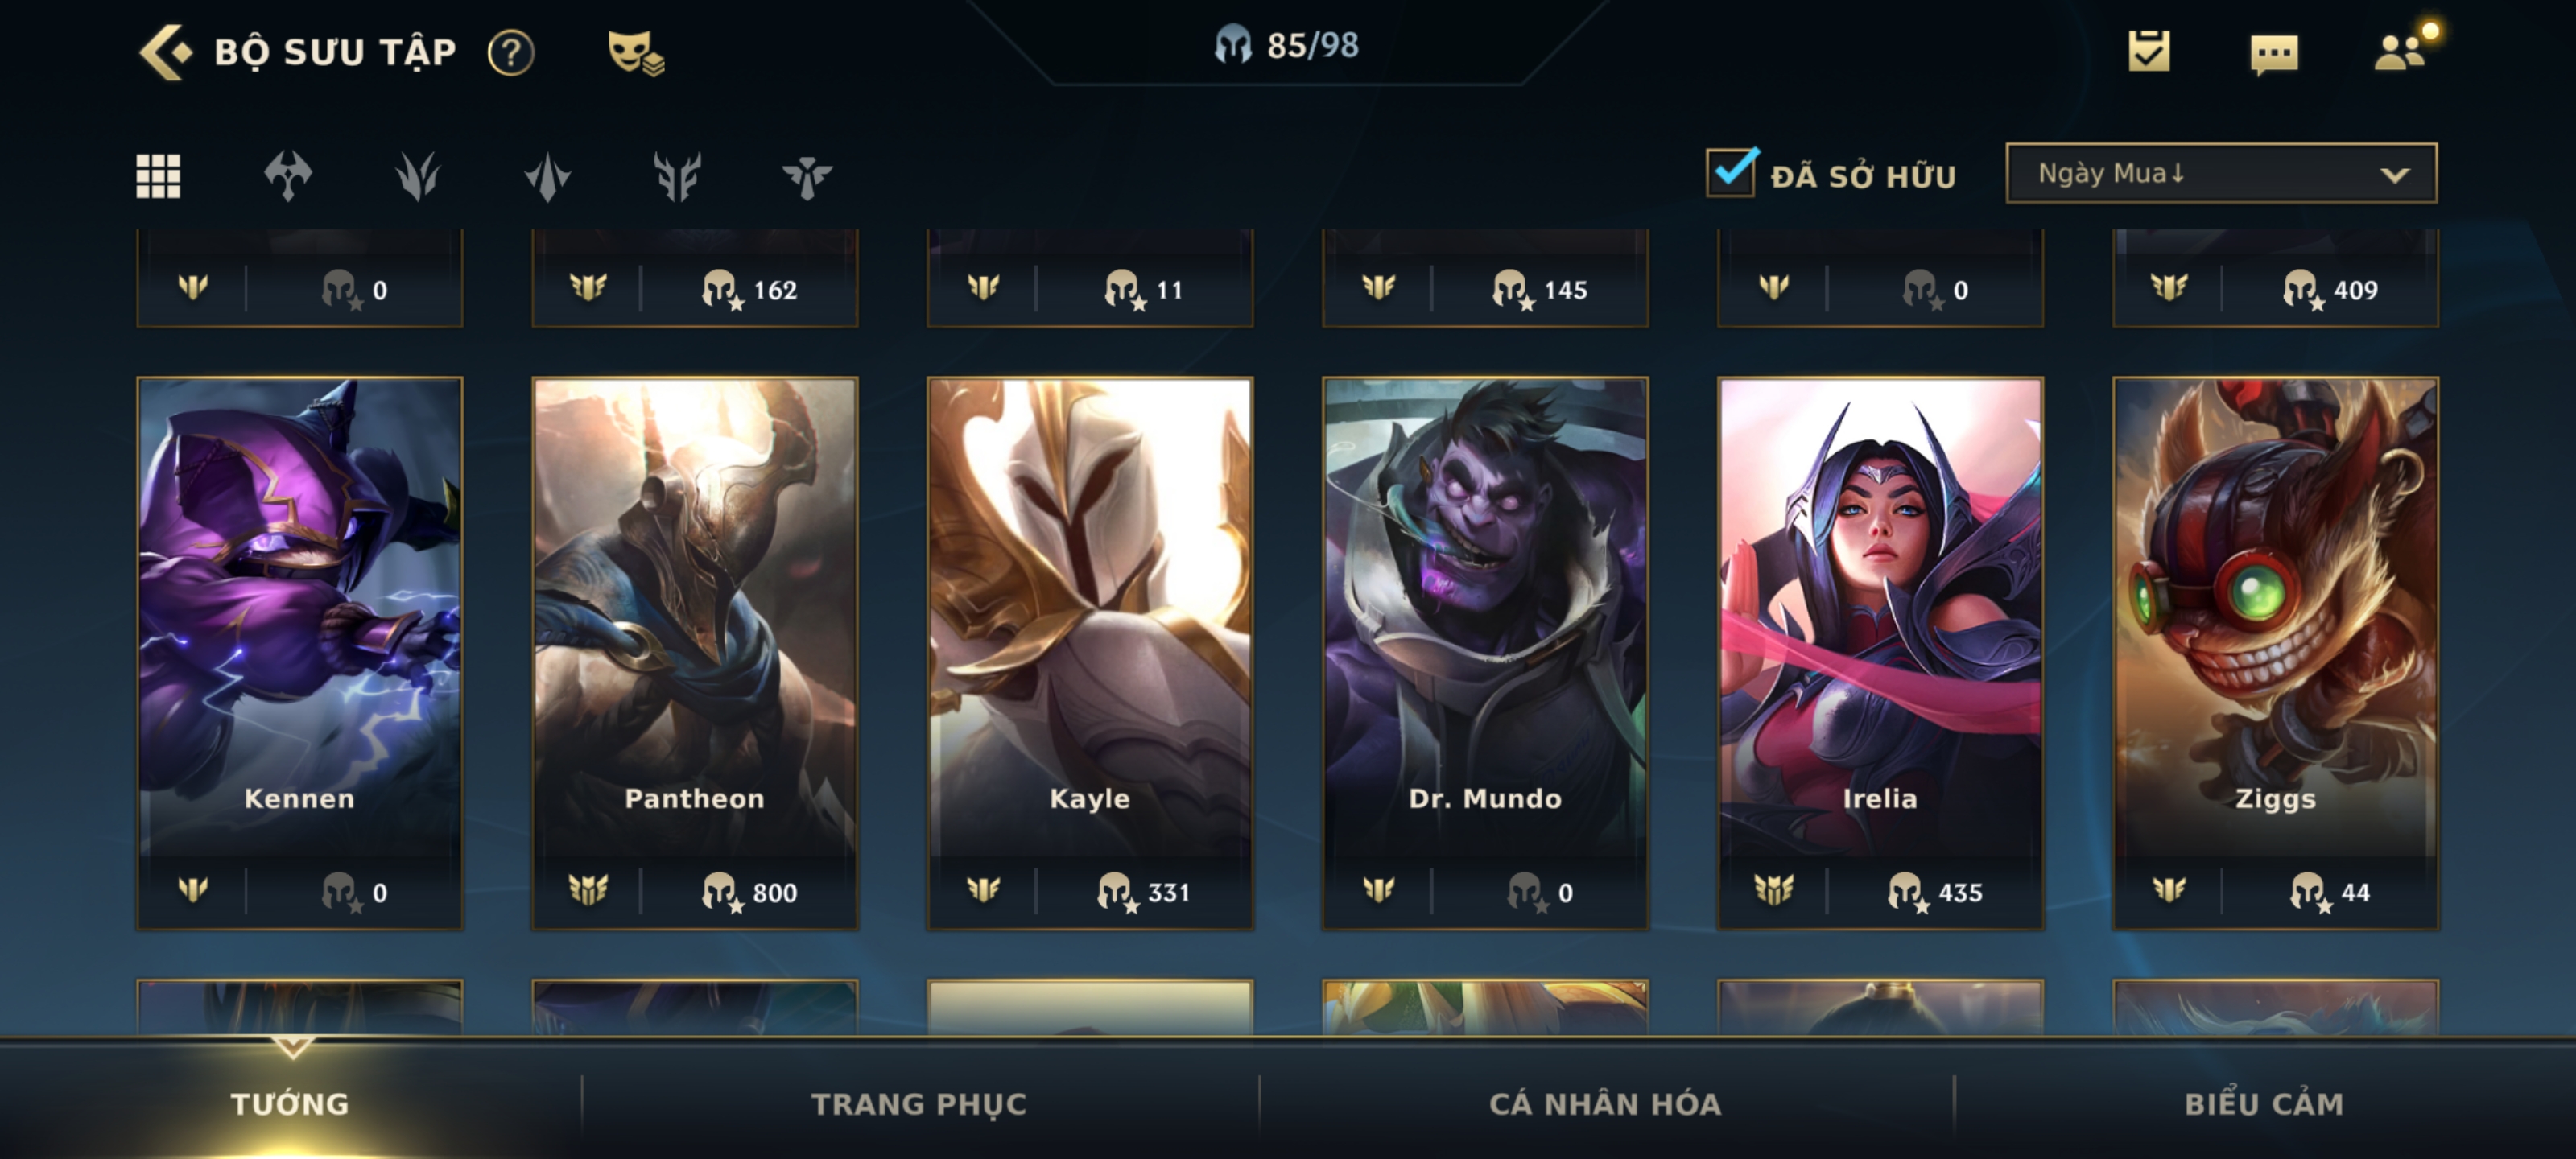The image size is (2576, 1159).
Task: Filter by the last role icon
Action: [x=806, y=177]
